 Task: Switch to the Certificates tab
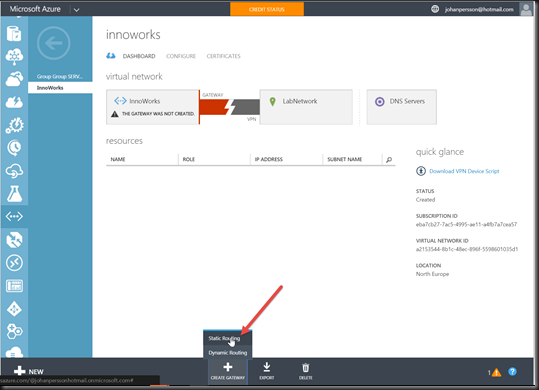coord(223,56)
